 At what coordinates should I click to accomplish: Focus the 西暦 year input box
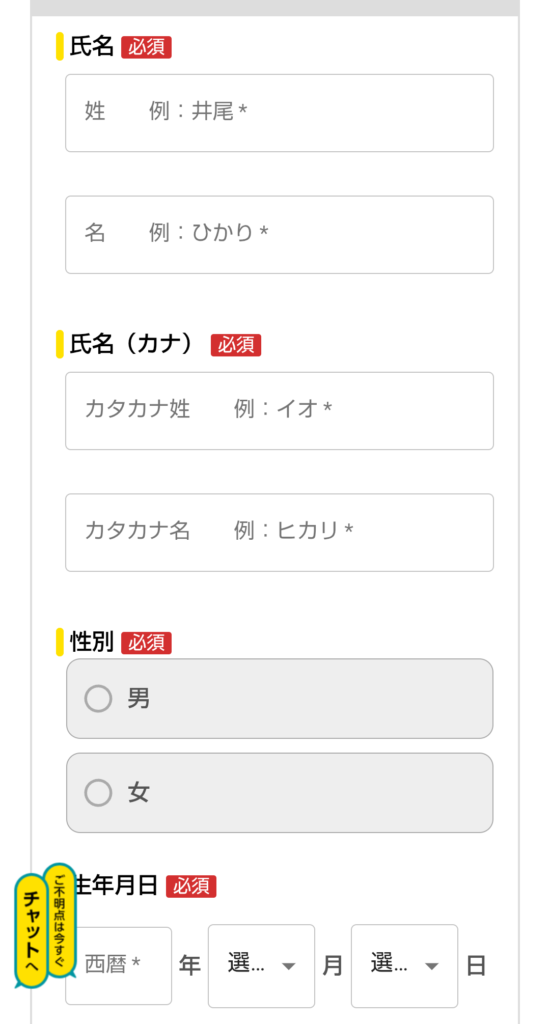(119, 966)
